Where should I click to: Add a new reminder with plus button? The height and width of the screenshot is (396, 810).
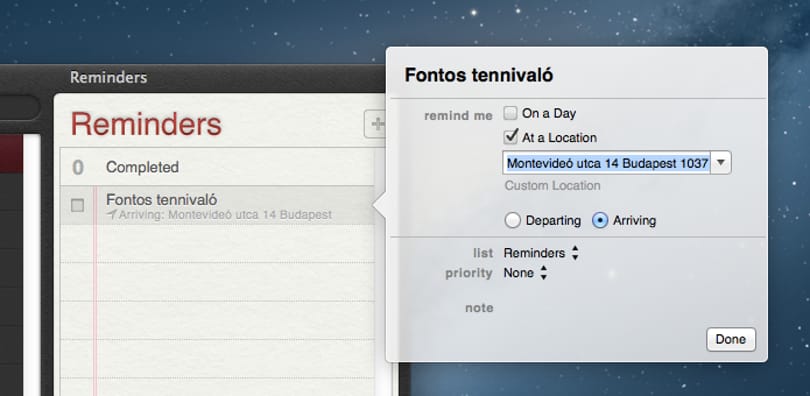(x=376, y=124)
